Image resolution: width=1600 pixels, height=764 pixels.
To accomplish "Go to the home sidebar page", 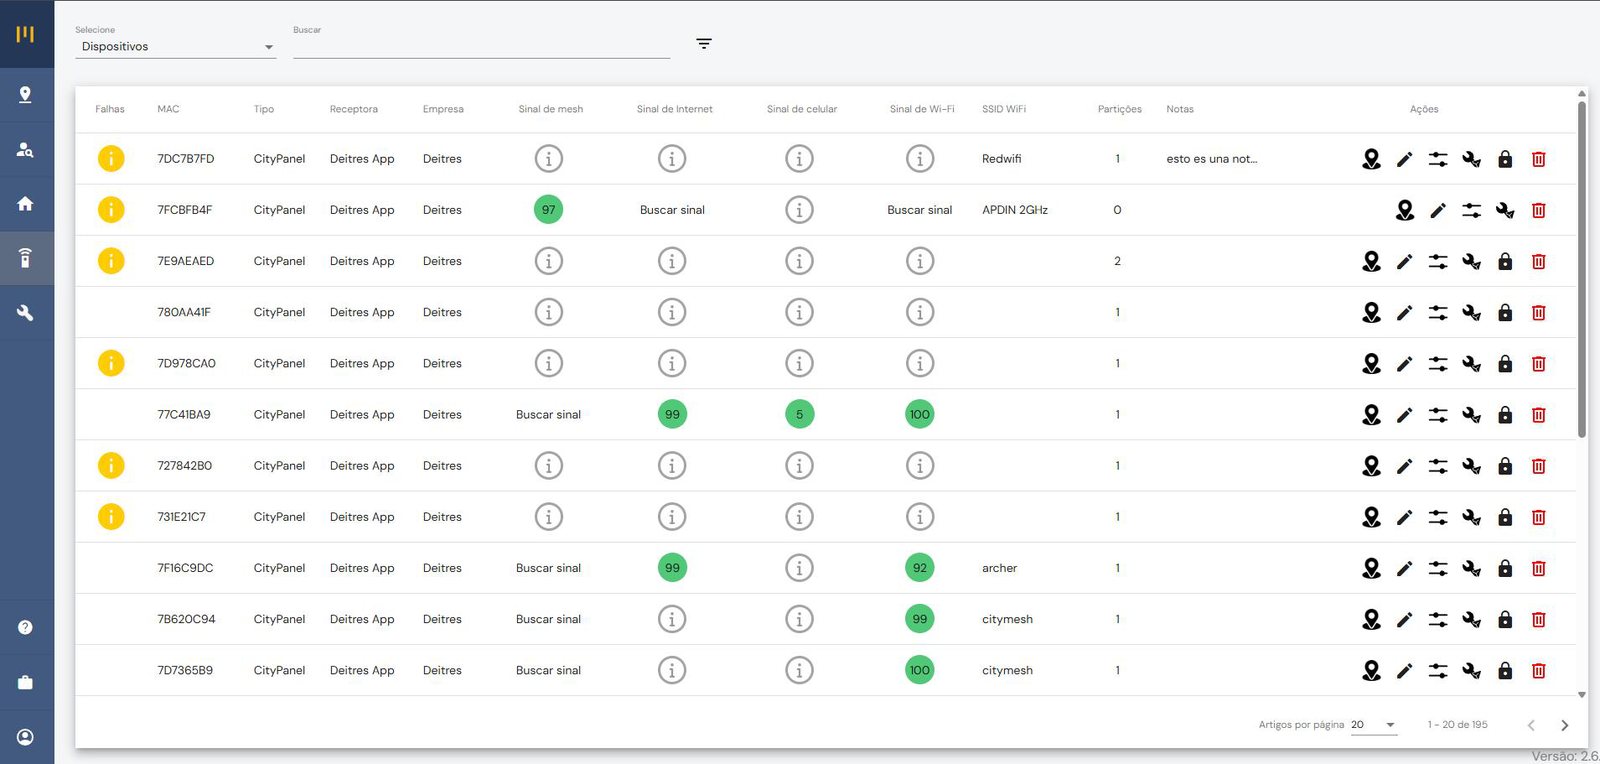I will pyautogui.click(x=25, y=204).
